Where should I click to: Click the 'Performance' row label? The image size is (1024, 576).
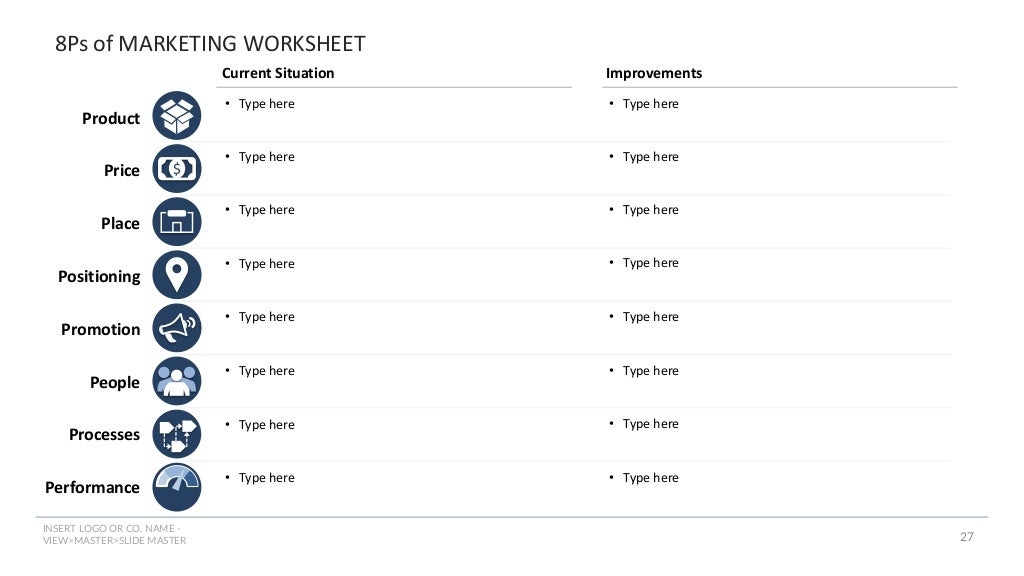[x=92, y=487]
